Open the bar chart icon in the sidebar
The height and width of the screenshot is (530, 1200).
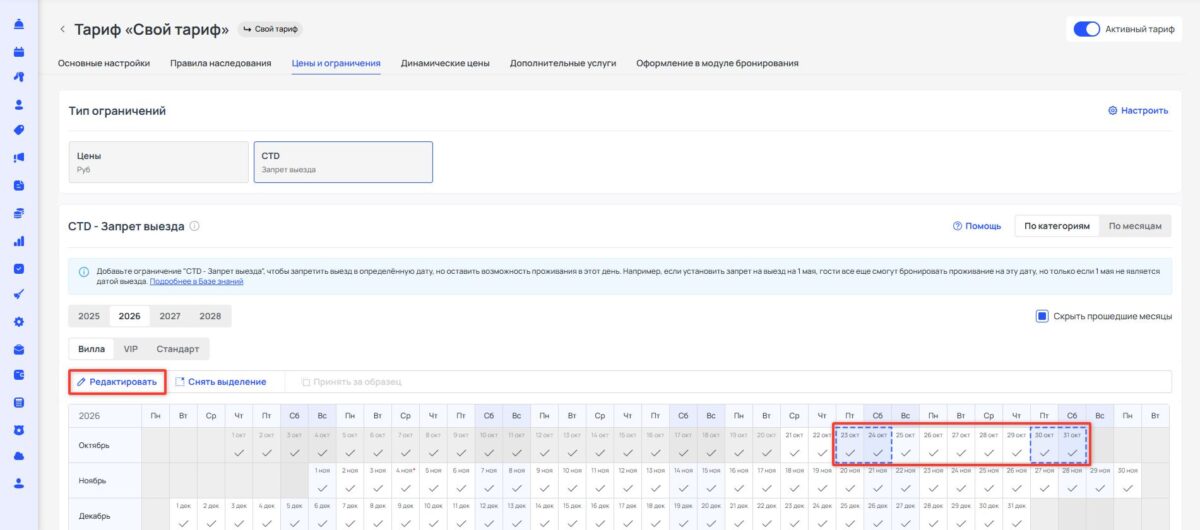pyautogui.click(x=19, y=241)
